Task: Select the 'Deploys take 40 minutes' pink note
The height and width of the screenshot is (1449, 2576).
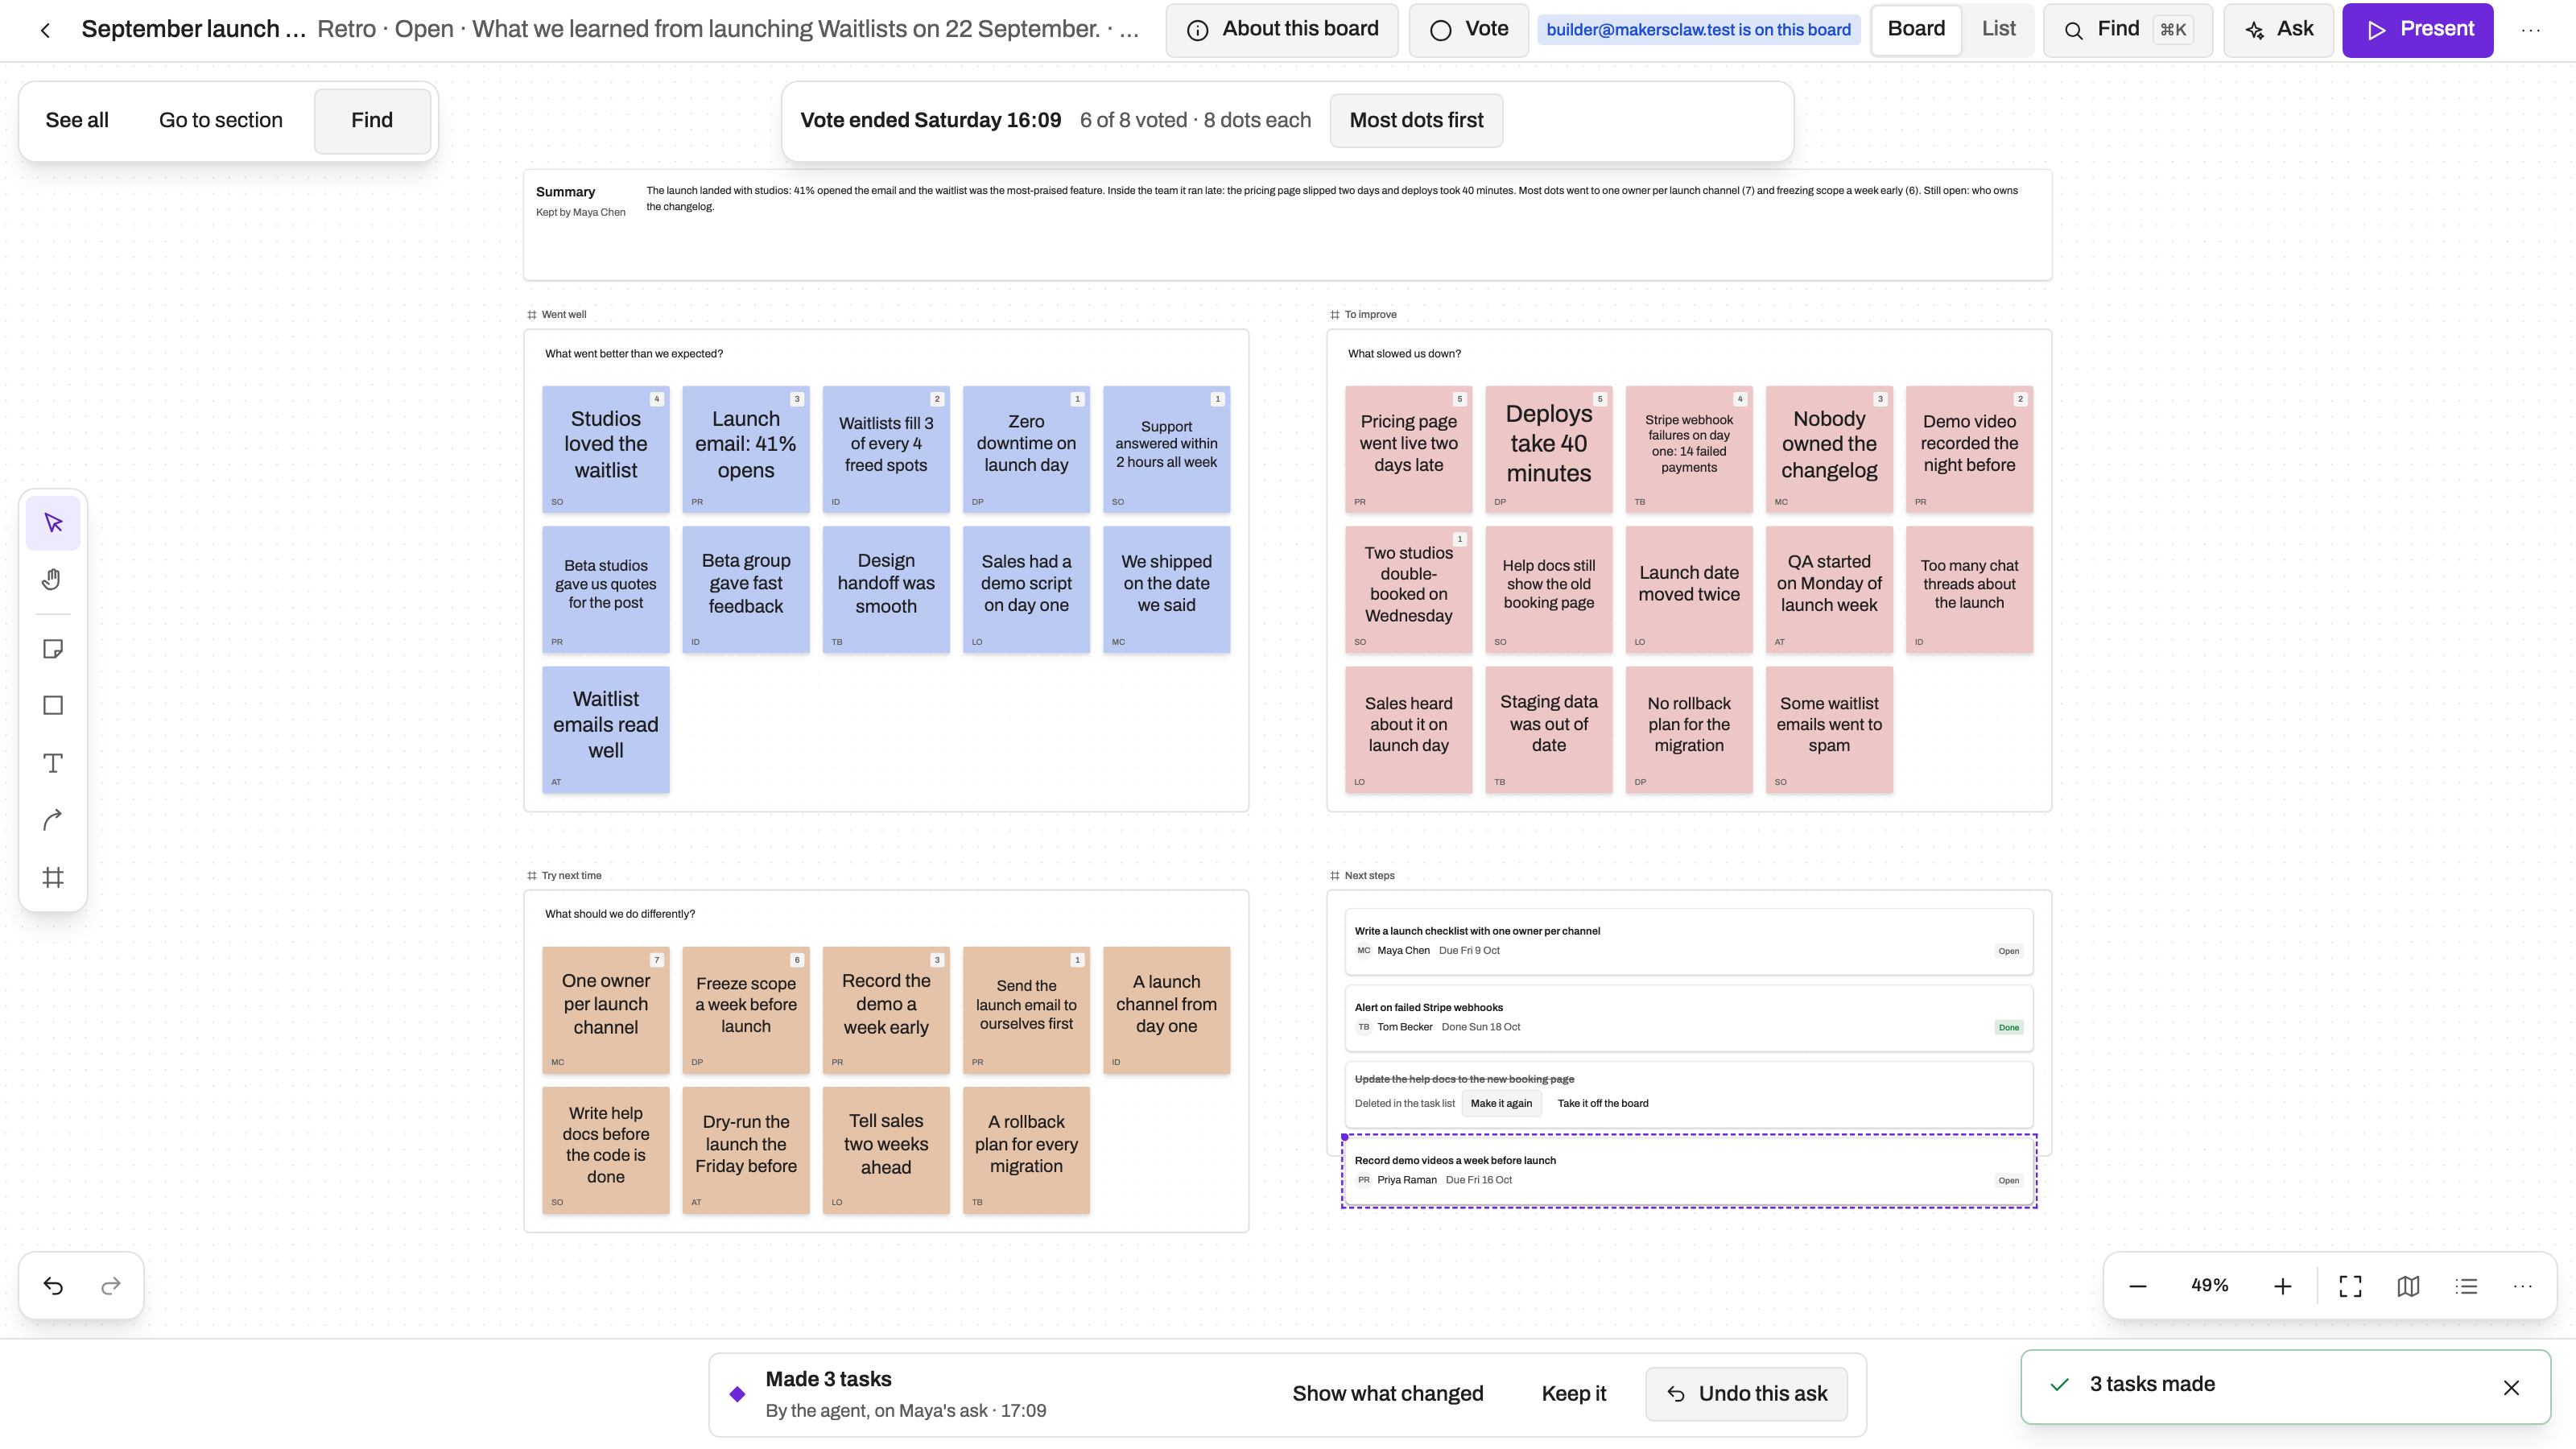Action: tap(1548, 449)
